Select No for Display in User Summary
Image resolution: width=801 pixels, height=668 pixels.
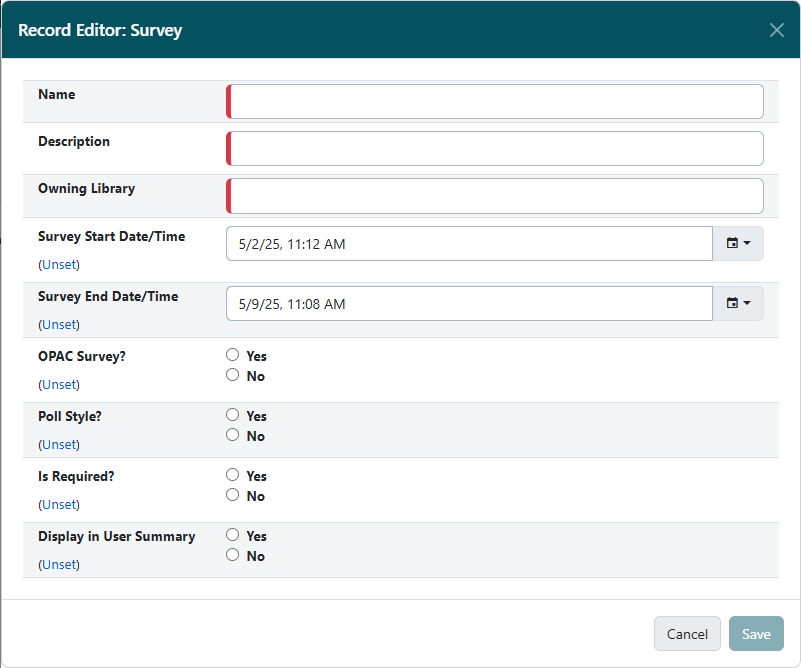click(x=231, y=555)
